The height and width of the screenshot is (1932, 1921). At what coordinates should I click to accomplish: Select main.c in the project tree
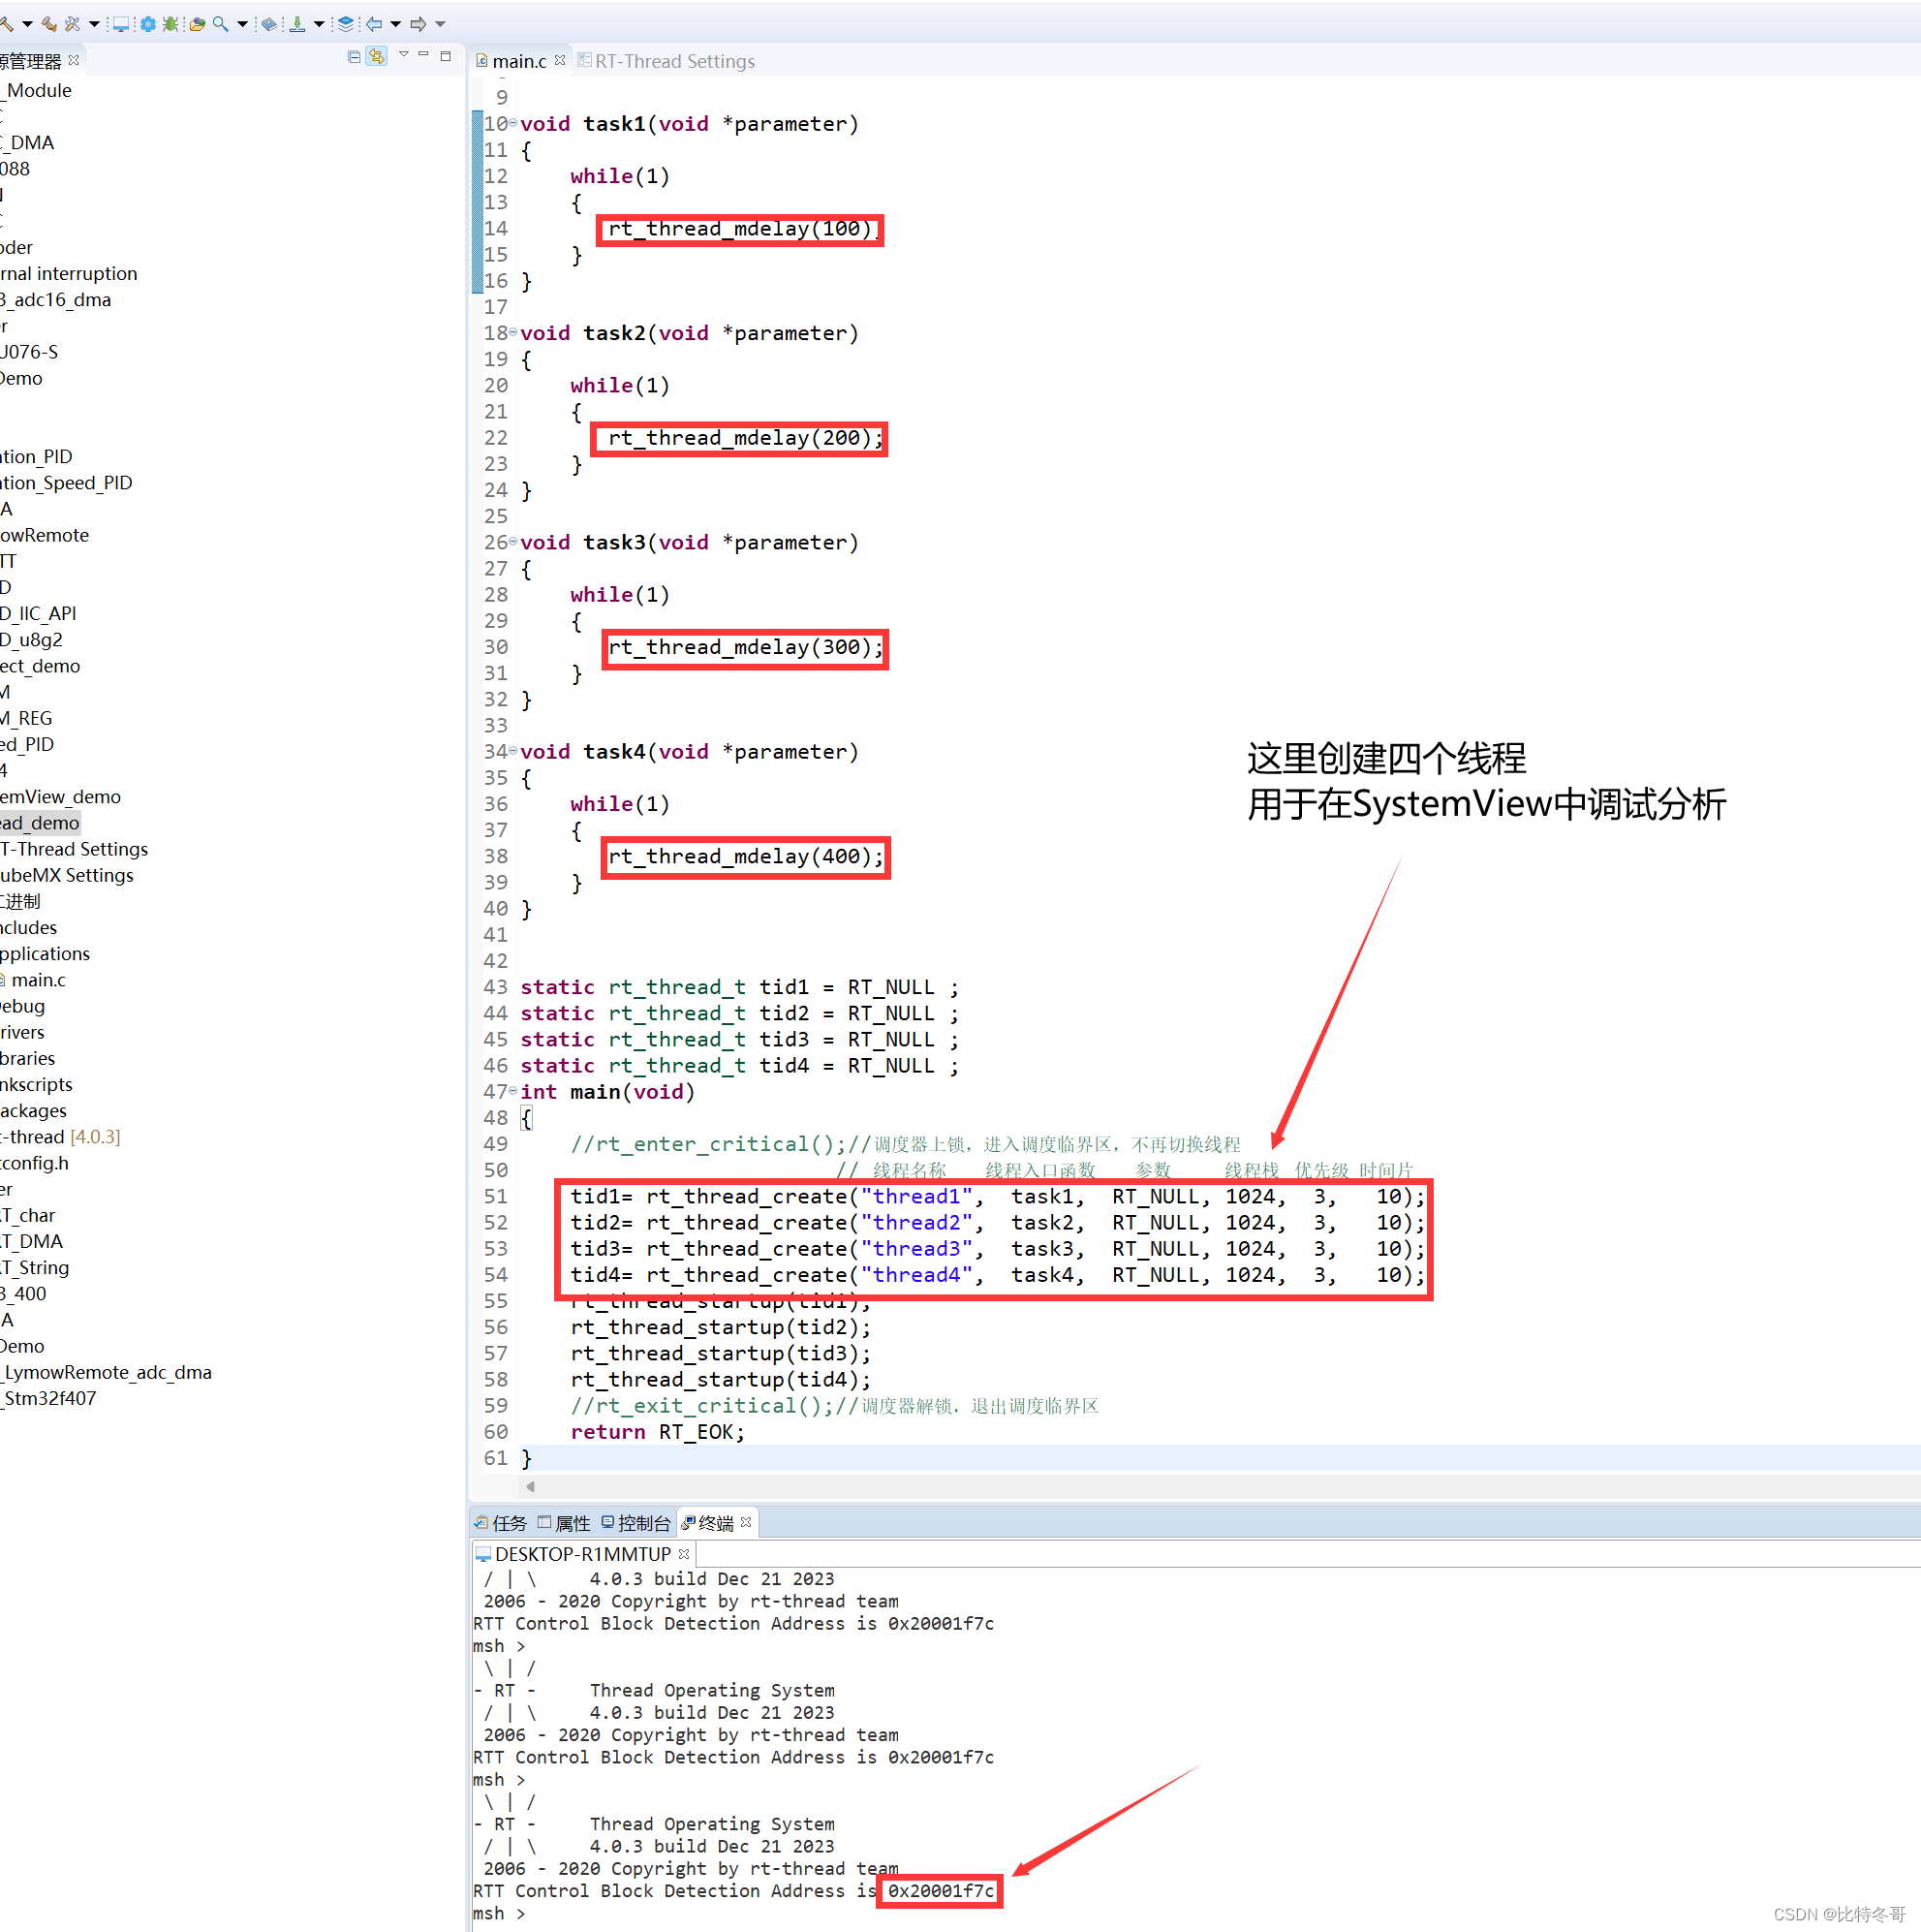[x=38, y=979]
